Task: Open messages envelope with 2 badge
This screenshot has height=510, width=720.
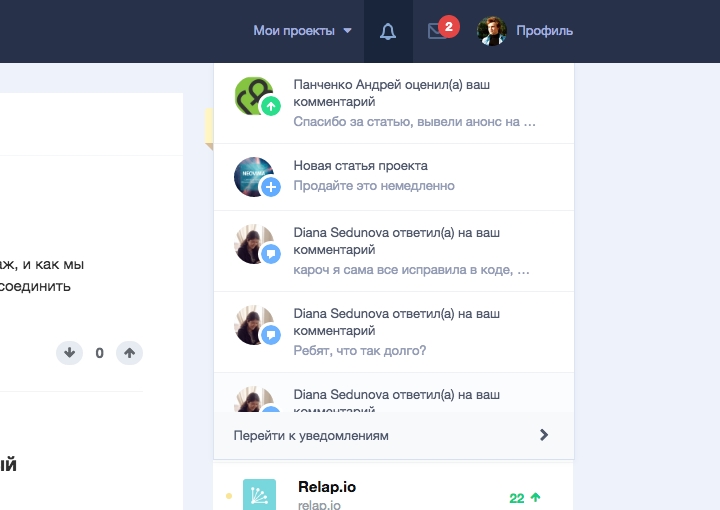Action: click(x=437, y=31)
